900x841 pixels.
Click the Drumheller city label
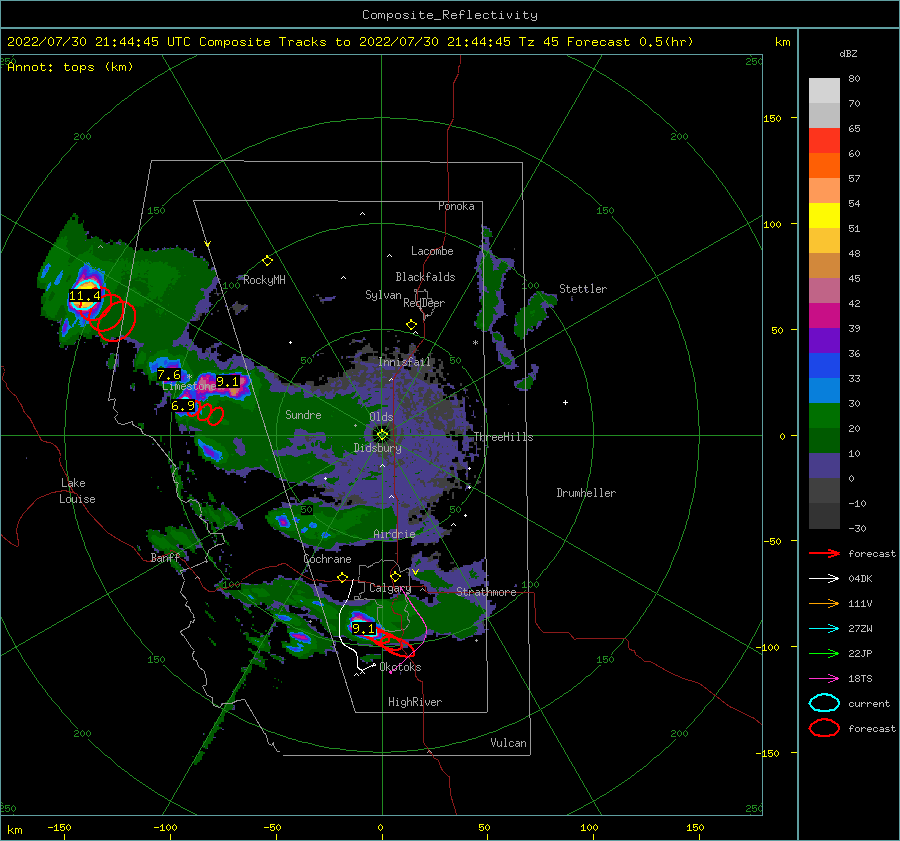tap(586, 493)
